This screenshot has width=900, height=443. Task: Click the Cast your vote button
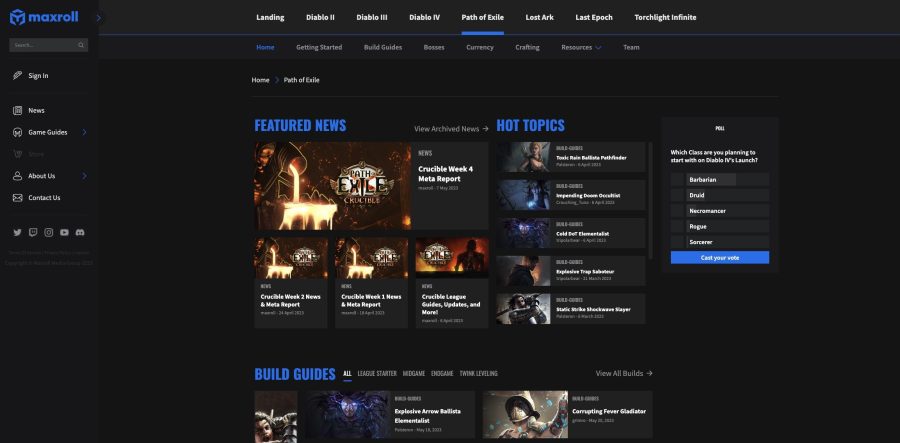(720, 258)
